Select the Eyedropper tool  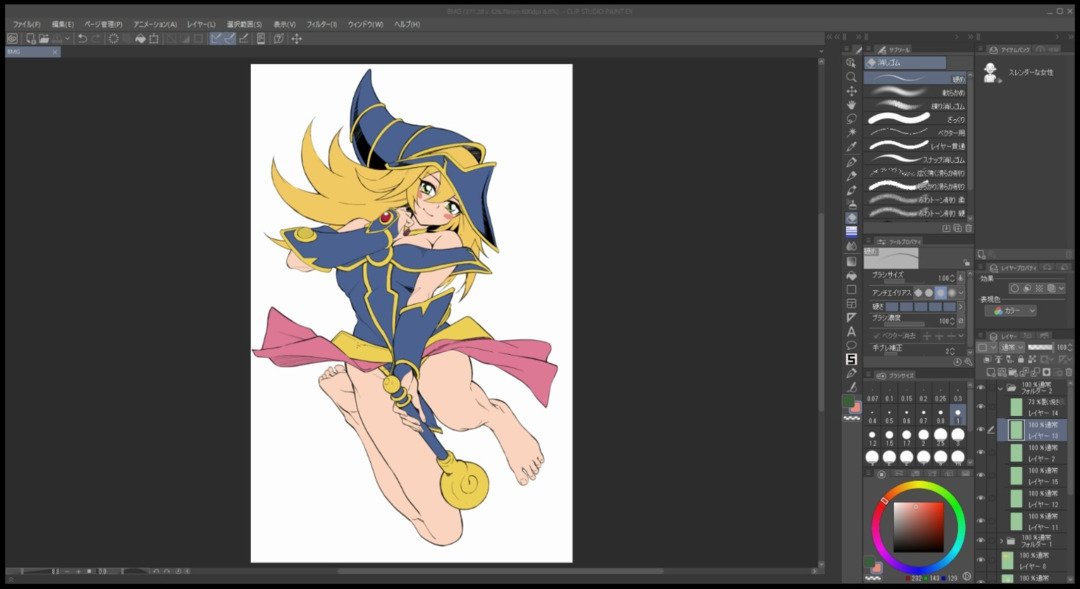(851, 147)
